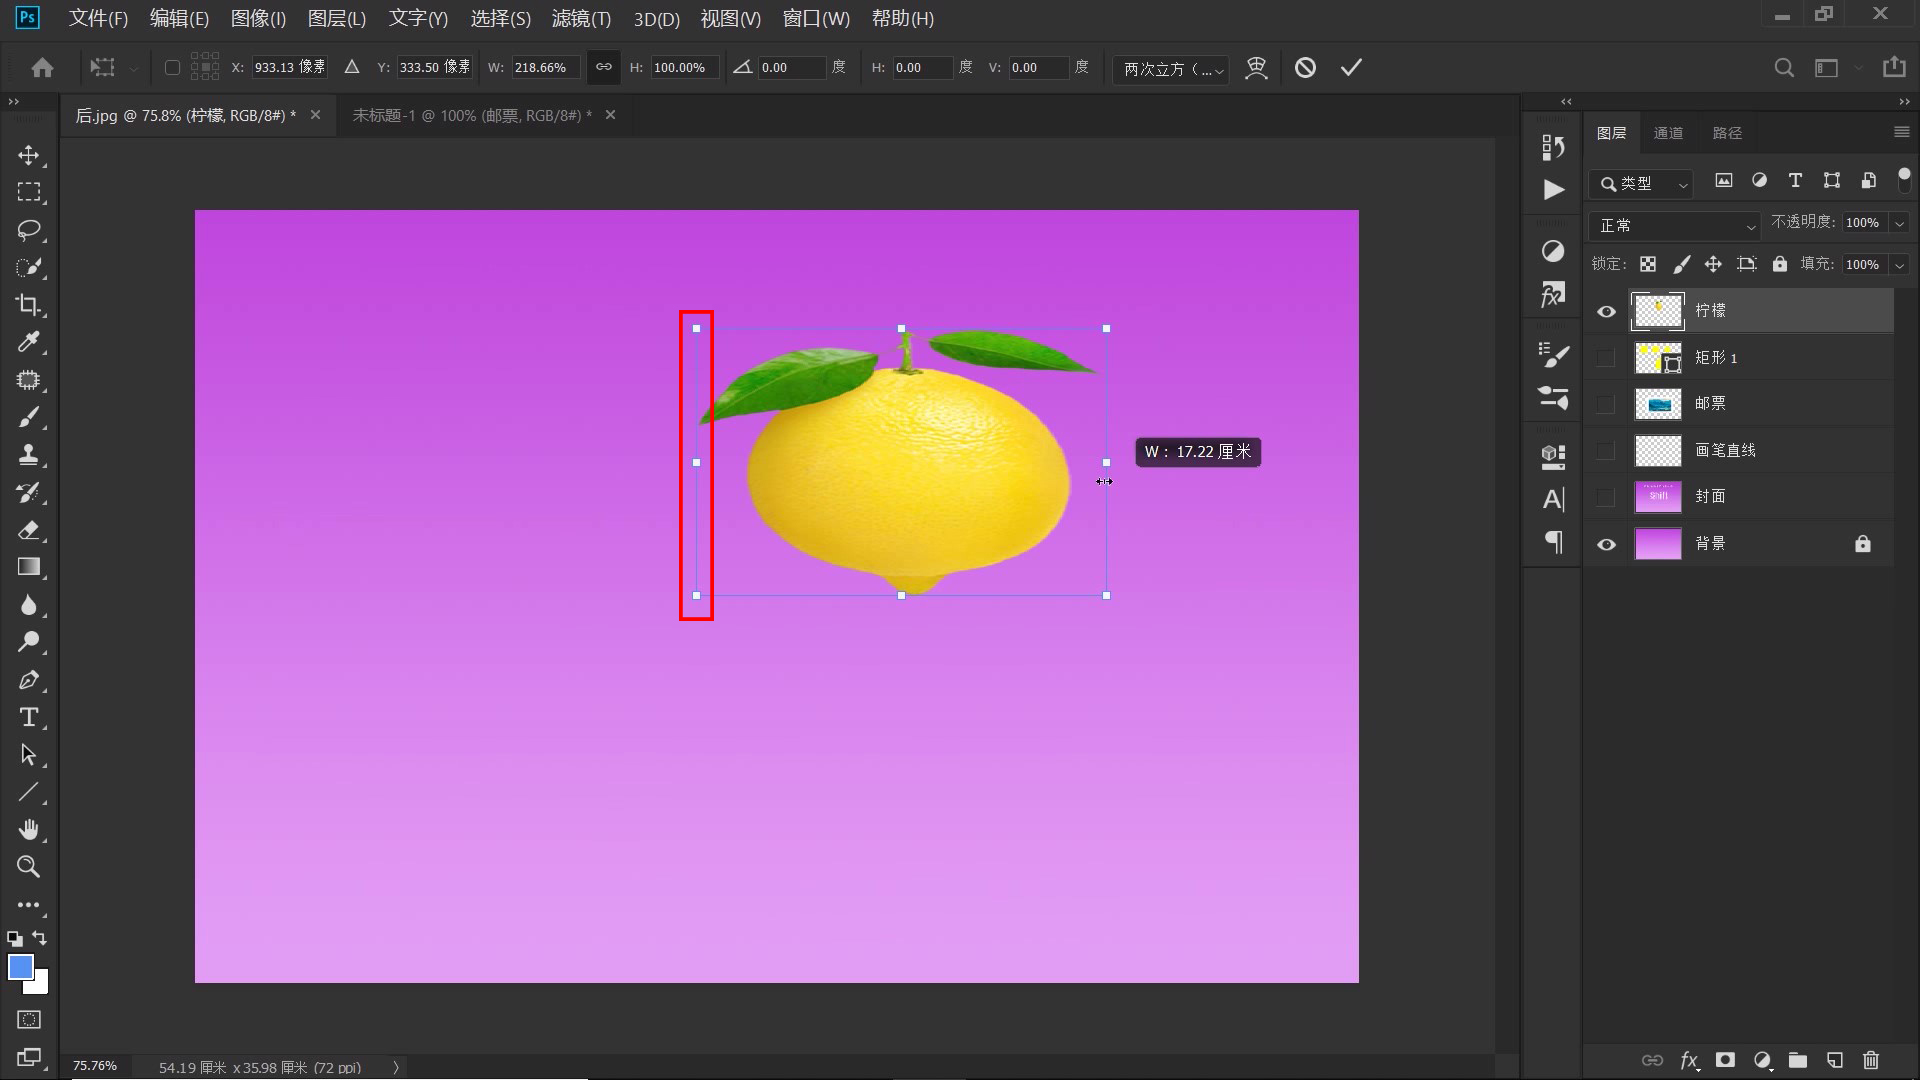Viewport: 1920px width, 1080px height.
Task: Expand the opacity 不透明度 dropdown arrow
Action: (x=1899, y=223)
